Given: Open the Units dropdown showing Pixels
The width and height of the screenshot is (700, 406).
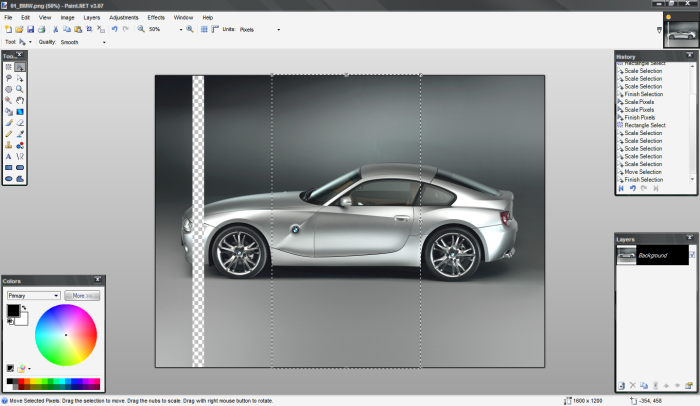Looking at the screenshot, I should pos(277,30).
